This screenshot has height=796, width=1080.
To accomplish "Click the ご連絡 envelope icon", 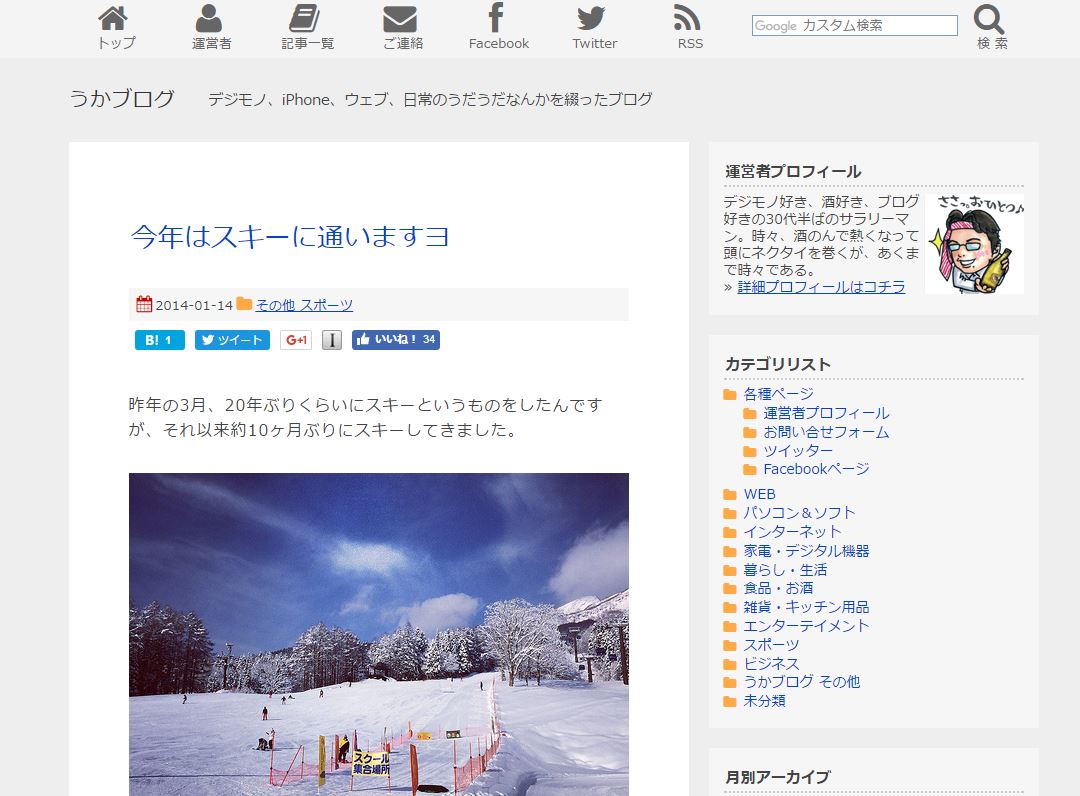I will (401, 20).
